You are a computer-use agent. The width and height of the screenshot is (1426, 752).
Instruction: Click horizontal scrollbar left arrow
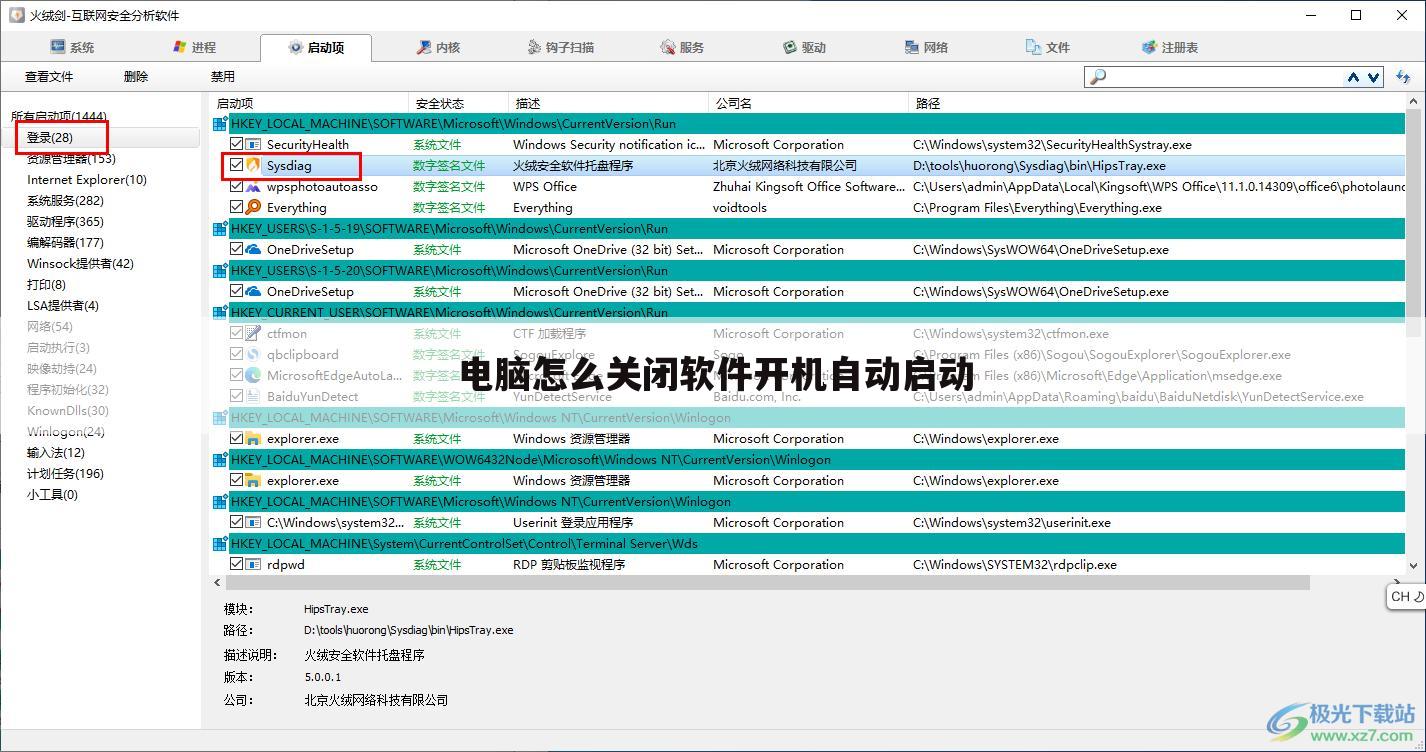pyautogui.click(x=219, y=582)
